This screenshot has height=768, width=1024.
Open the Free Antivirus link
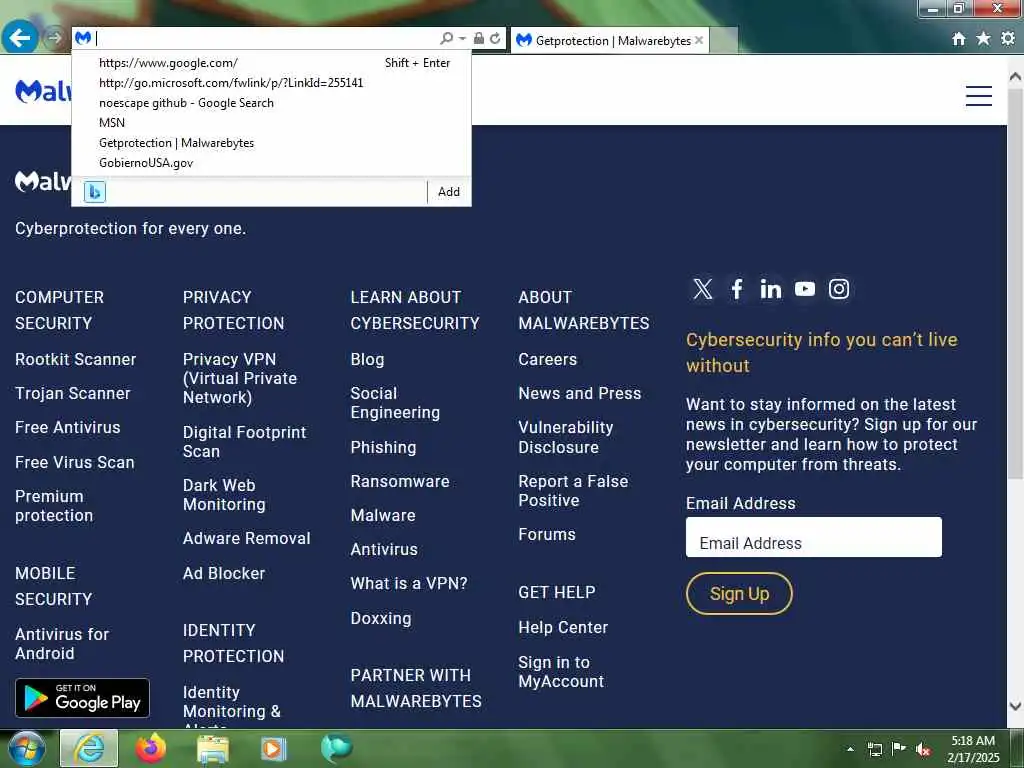[68, 428]
